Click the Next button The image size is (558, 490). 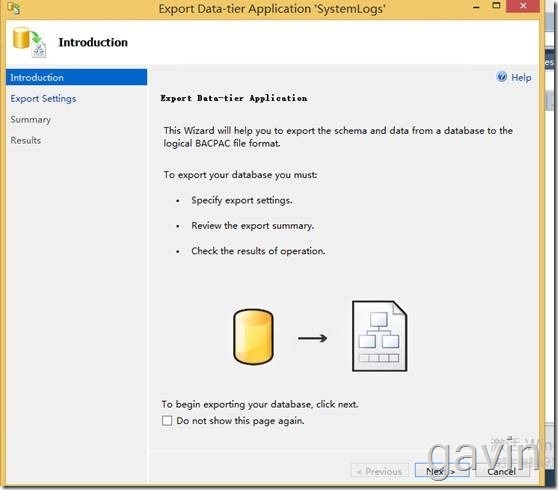(x=442, y=471)
